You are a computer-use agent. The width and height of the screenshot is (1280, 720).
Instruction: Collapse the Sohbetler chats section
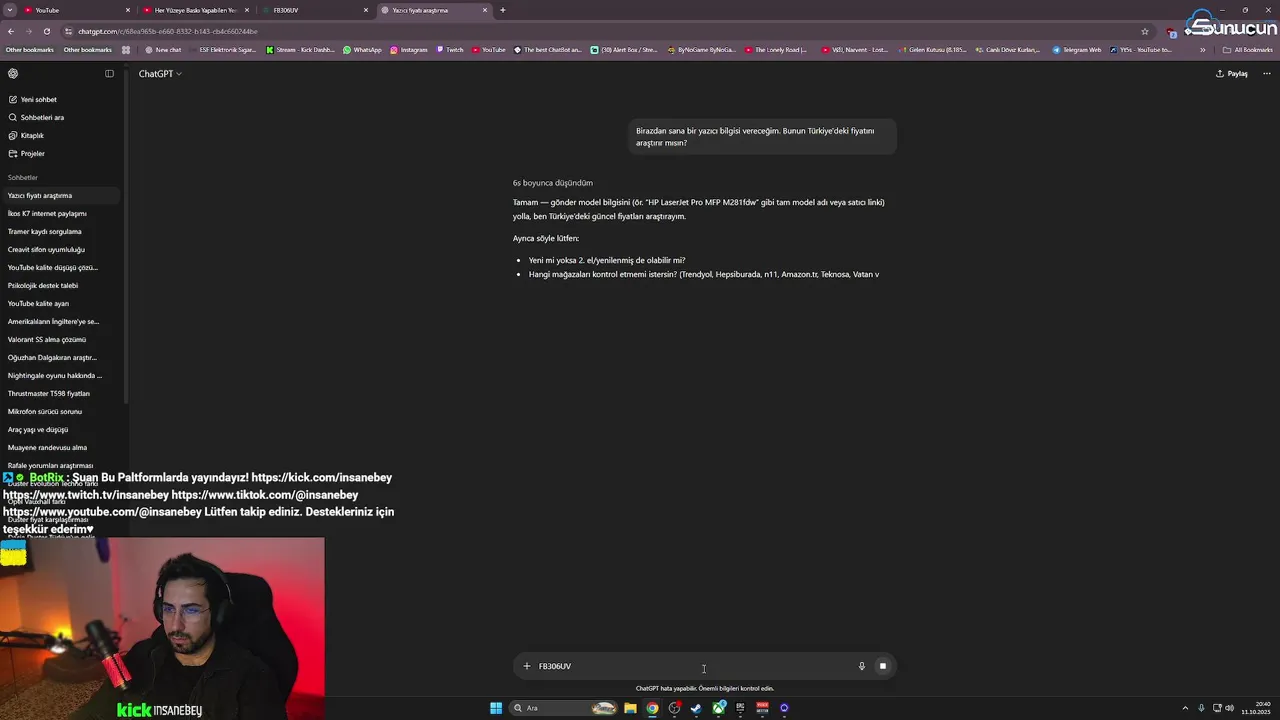tap(23, 178)
